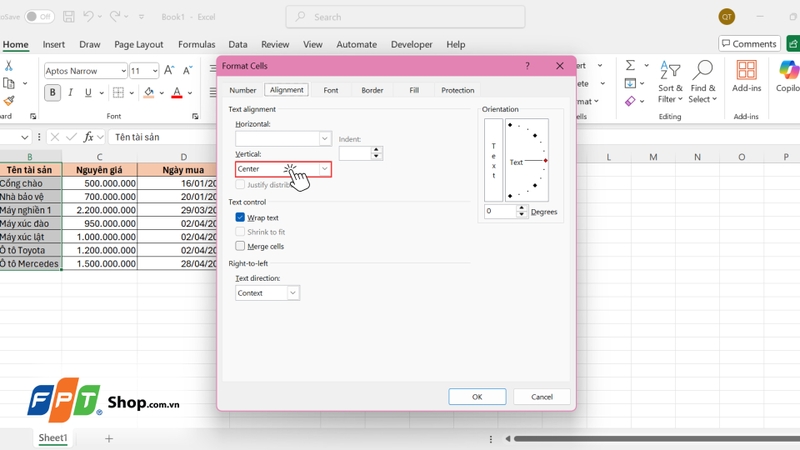Open the Add-ins icon

[x=746, y=70]
